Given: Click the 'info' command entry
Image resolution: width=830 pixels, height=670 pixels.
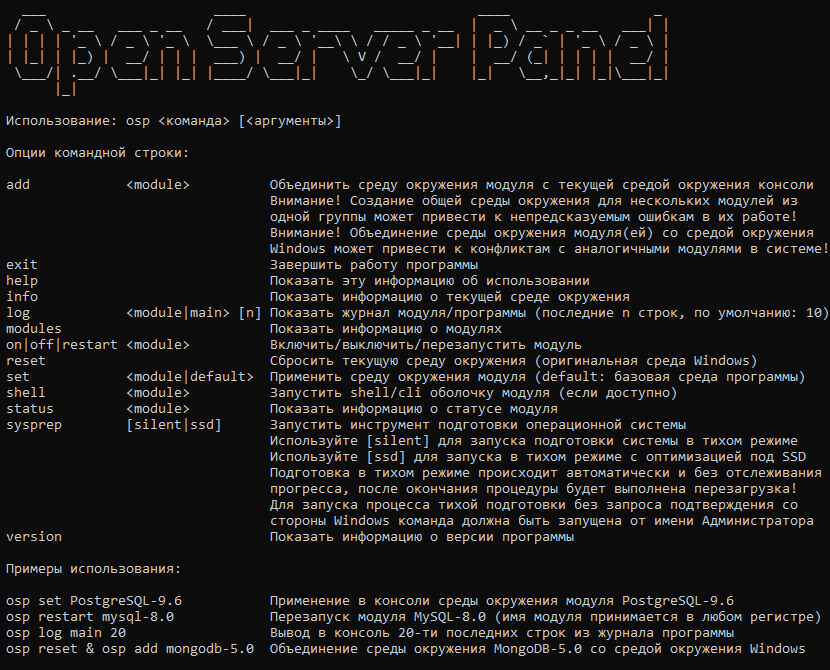Looking at the screenshot, I should (22, 297).
